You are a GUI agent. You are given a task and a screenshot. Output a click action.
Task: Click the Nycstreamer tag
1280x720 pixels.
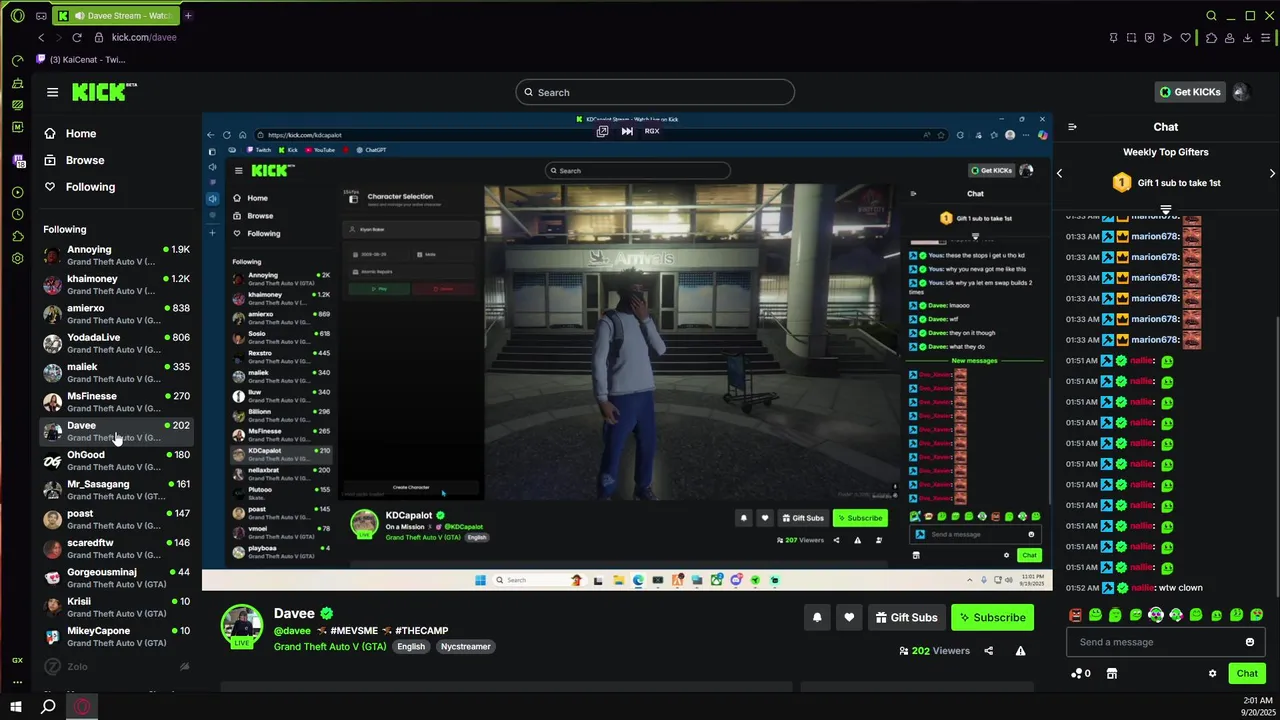point(466,647)
